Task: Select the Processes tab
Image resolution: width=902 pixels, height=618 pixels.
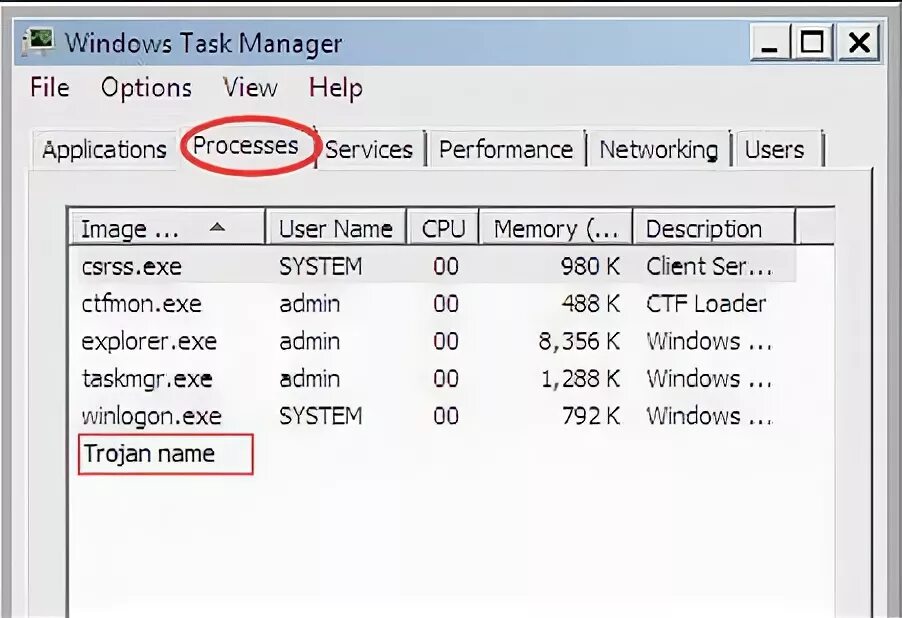Action: pos(246,146)
